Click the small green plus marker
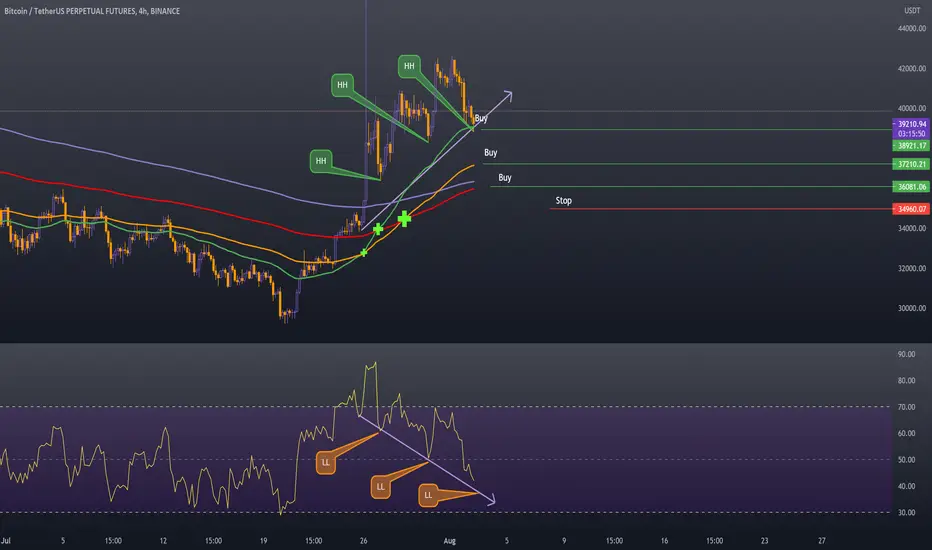The height and width of the screenshot is (550, 932). tap(364, 253)
